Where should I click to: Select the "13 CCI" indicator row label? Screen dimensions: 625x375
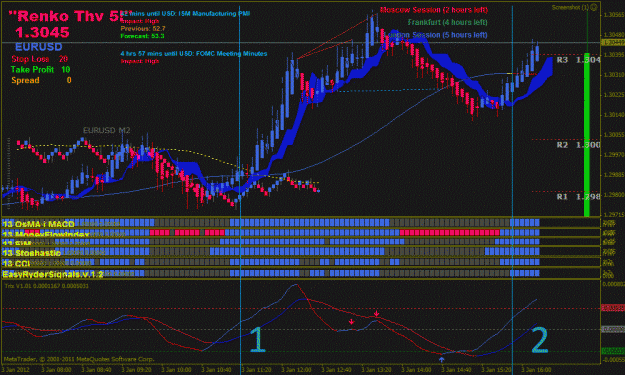click(x=16, y=263)
